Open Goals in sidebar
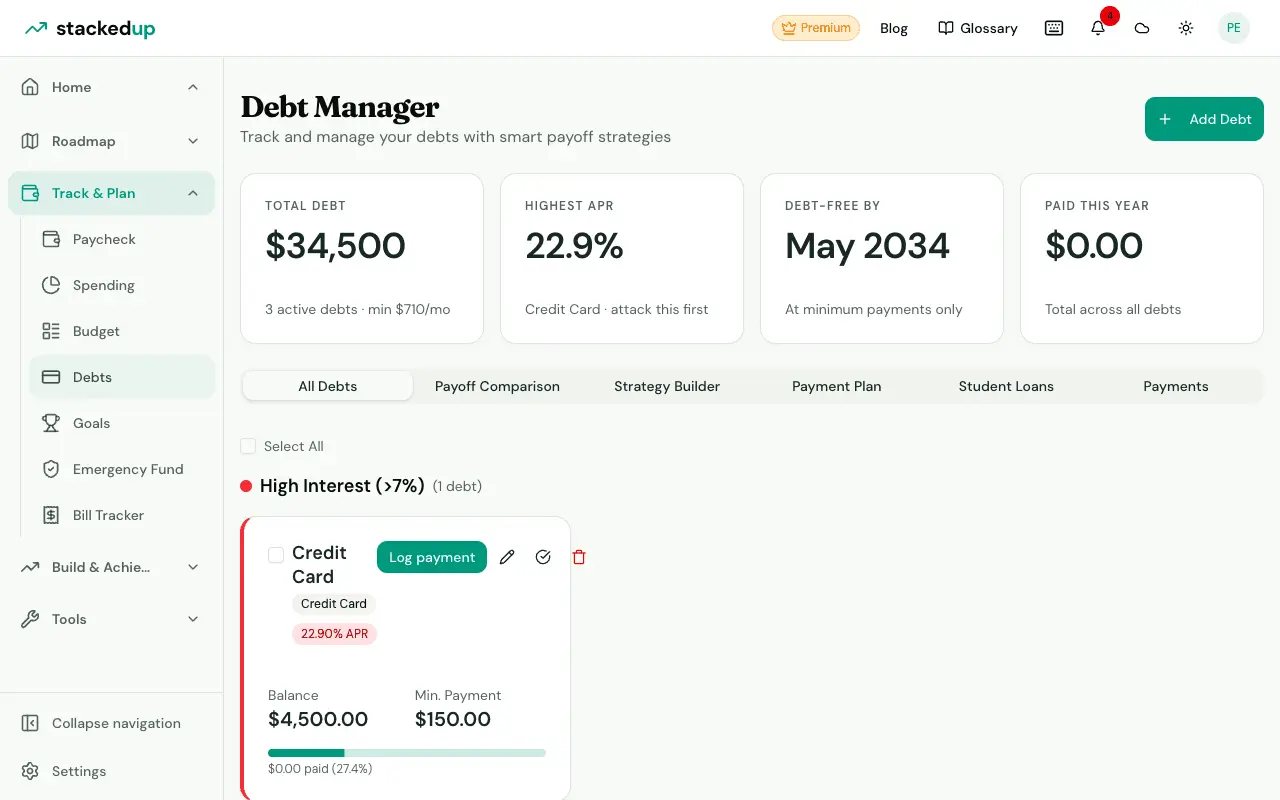This screenshot has width=1280, height=800. pyautogui.click(x=122, y=423)
